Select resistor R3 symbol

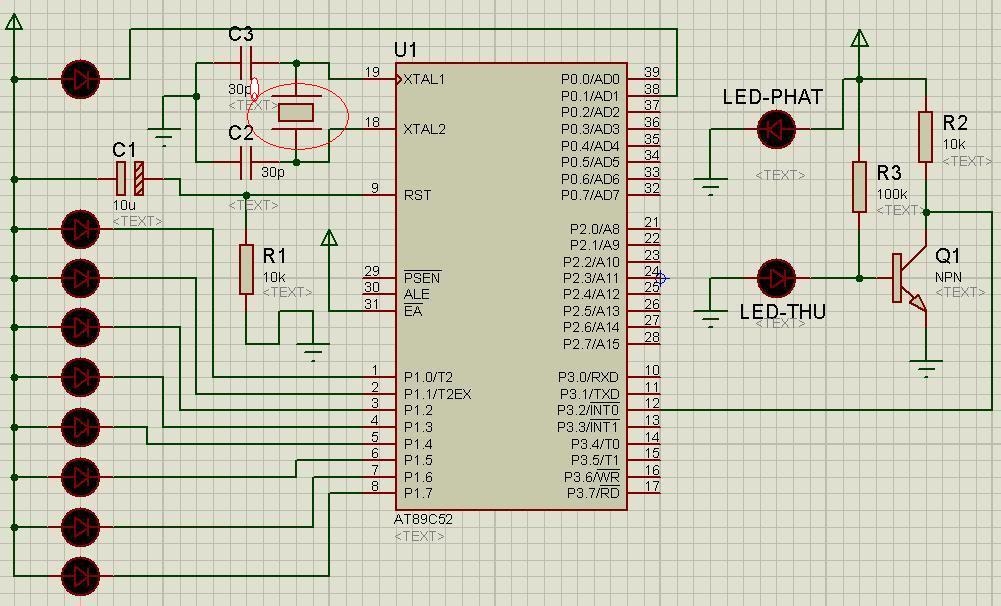point(859,186)
